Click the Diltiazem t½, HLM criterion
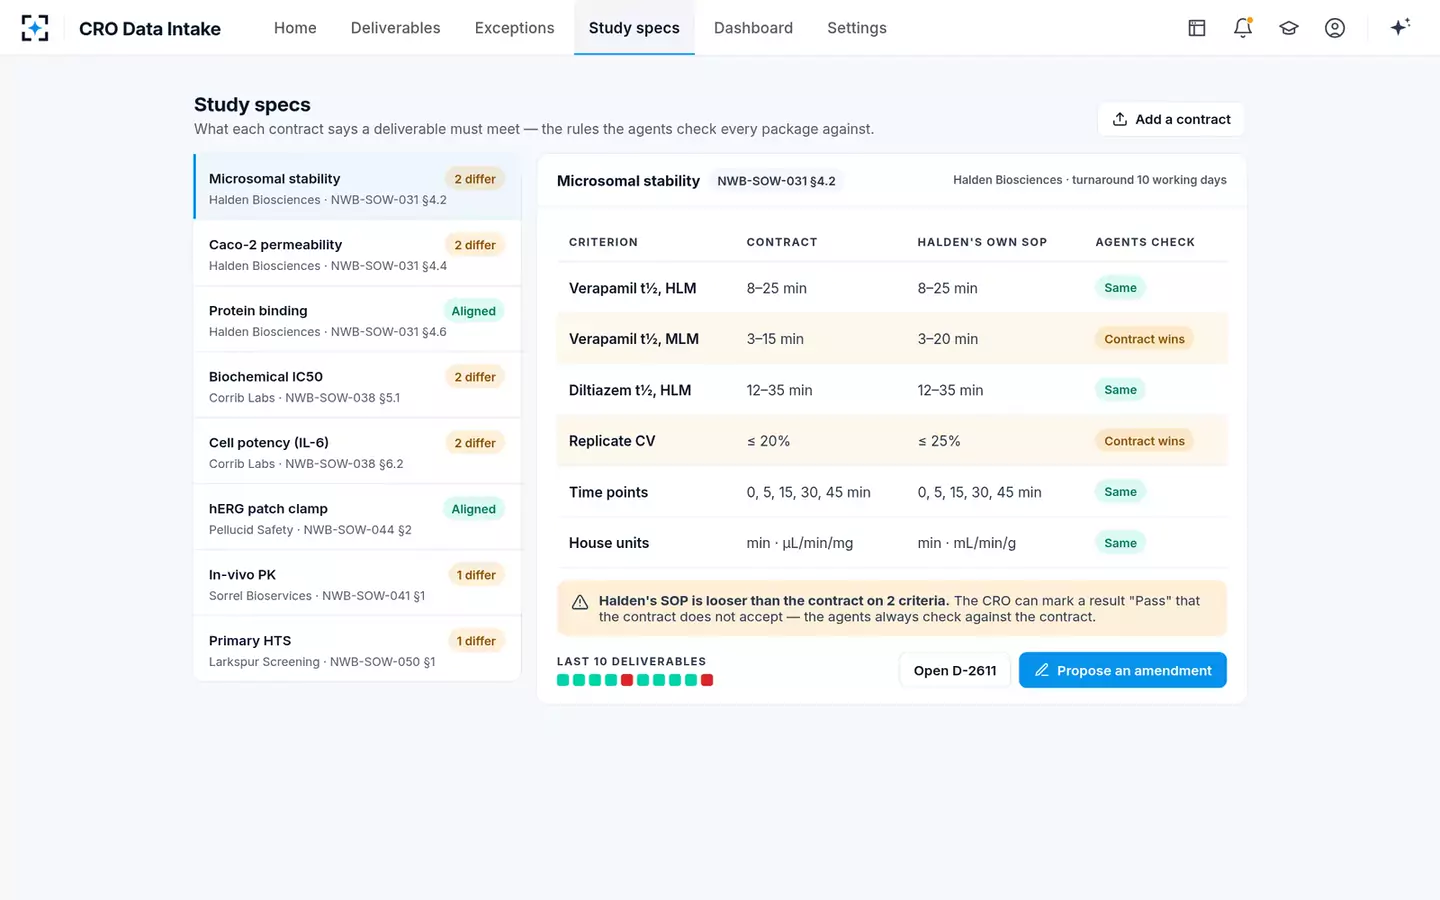Image resolution: width=1440 pixels, height=900 pixels. click(630, 390)
